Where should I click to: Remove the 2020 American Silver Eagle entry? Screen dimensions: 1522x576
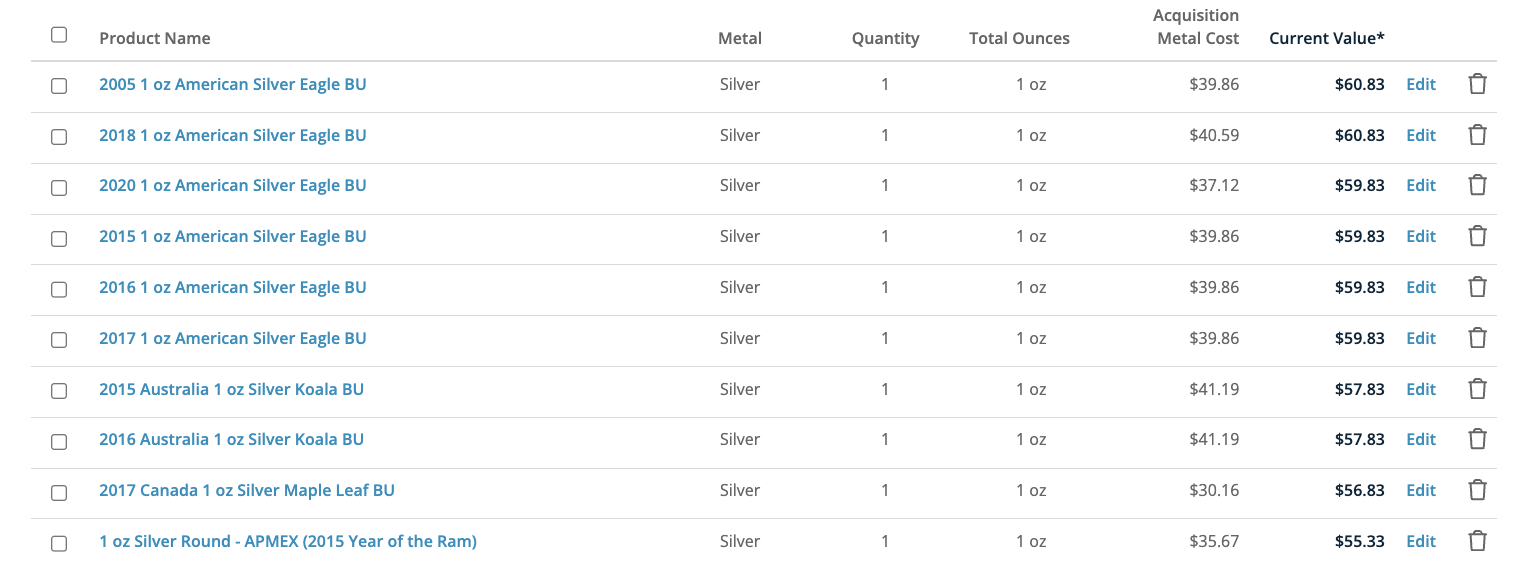coord(1477,185)
